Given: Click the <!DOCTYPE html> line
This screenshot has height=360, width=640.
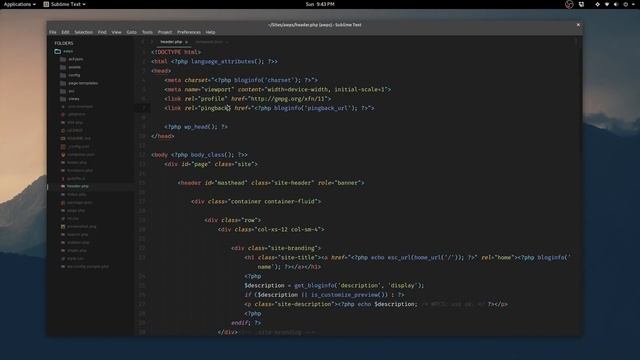Looking at the screenshot, I should pos(176,52).
